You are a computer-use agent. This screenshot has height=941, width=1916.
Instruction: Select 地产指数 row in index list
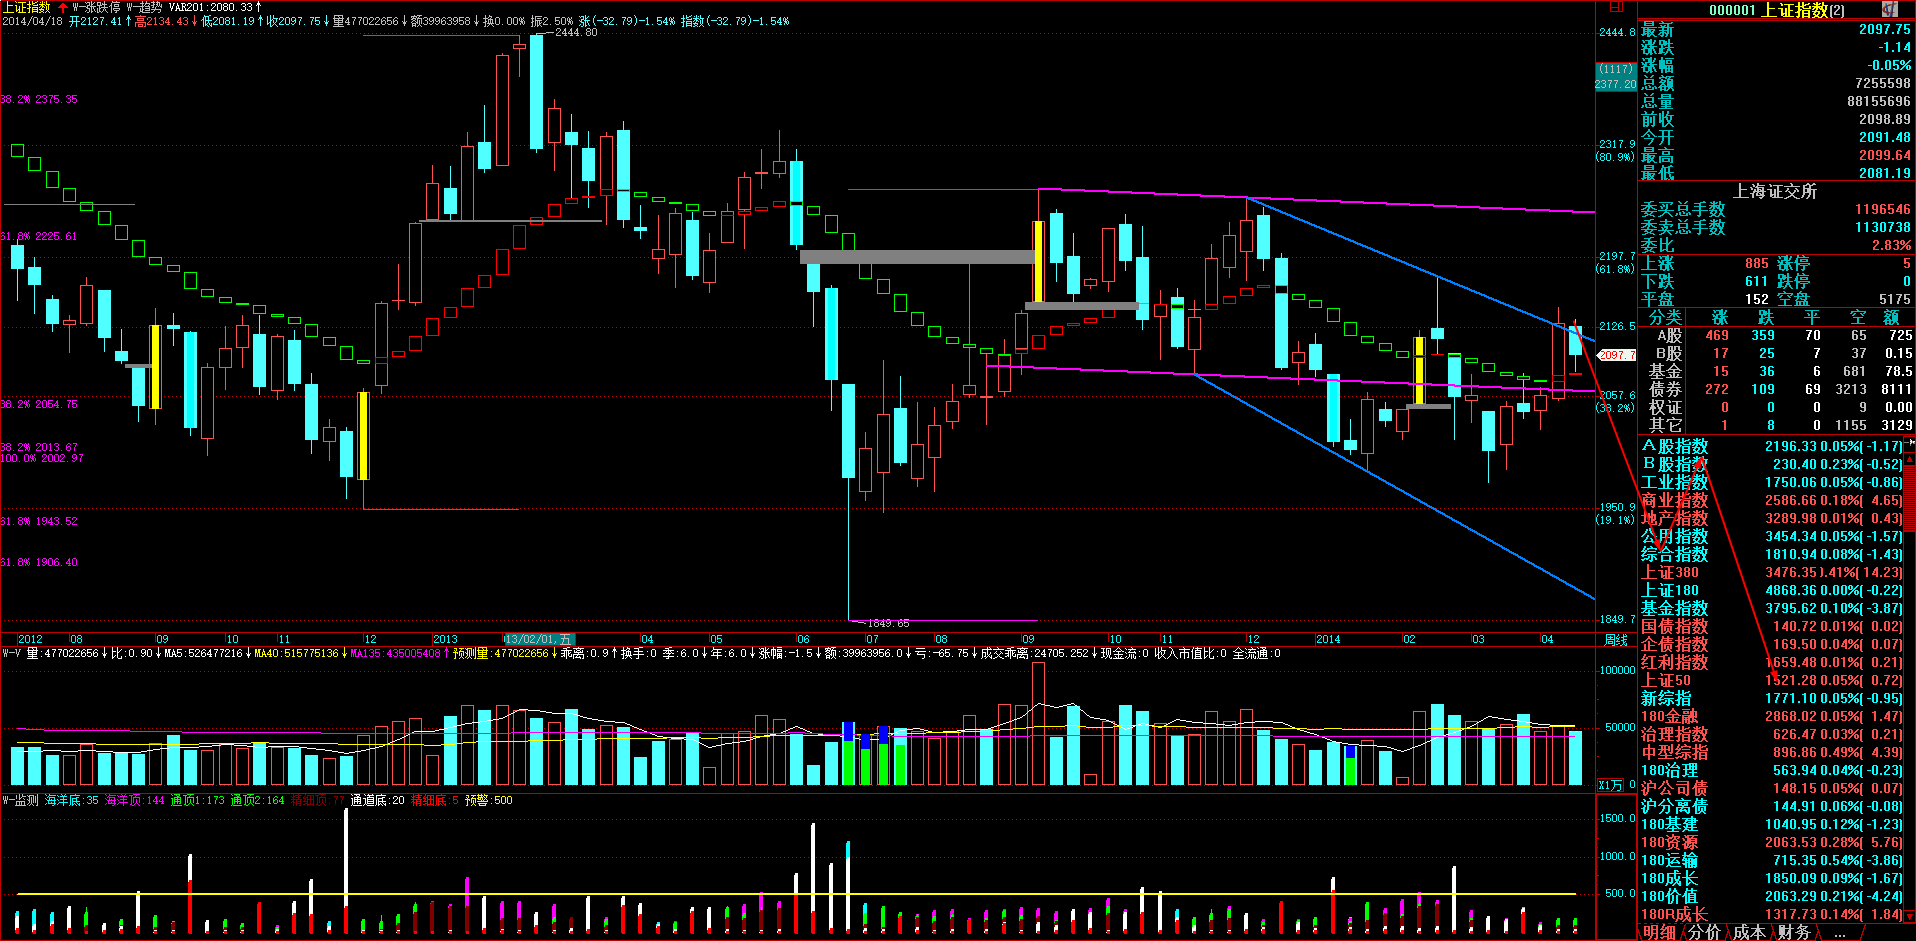pos(1674,519)
